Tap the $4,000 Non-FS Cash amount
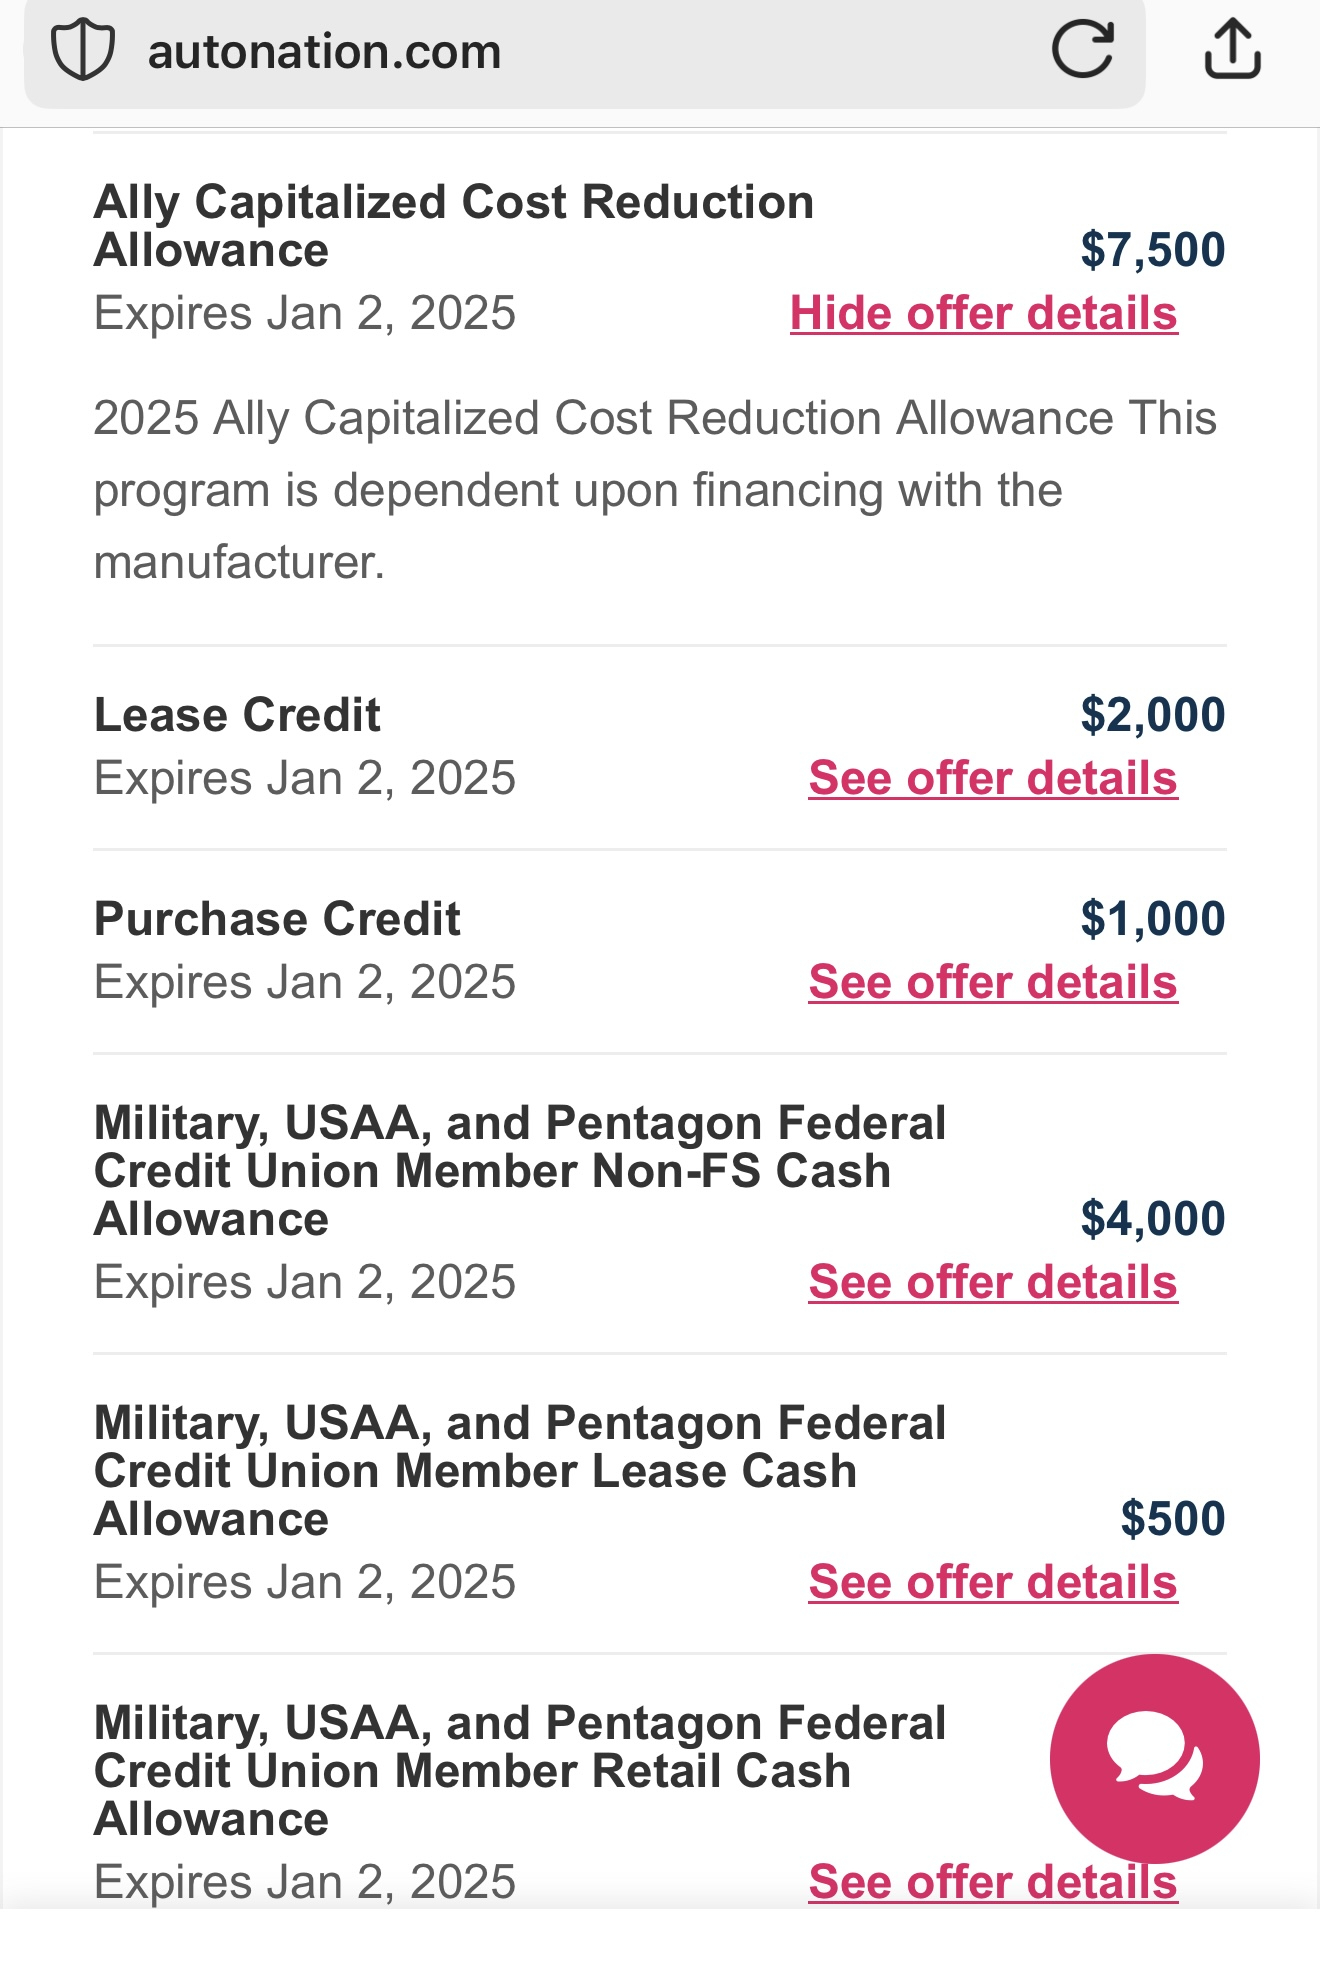The height and width of the screenshot is (1972, 1320). click(x=1153, y=1219)
